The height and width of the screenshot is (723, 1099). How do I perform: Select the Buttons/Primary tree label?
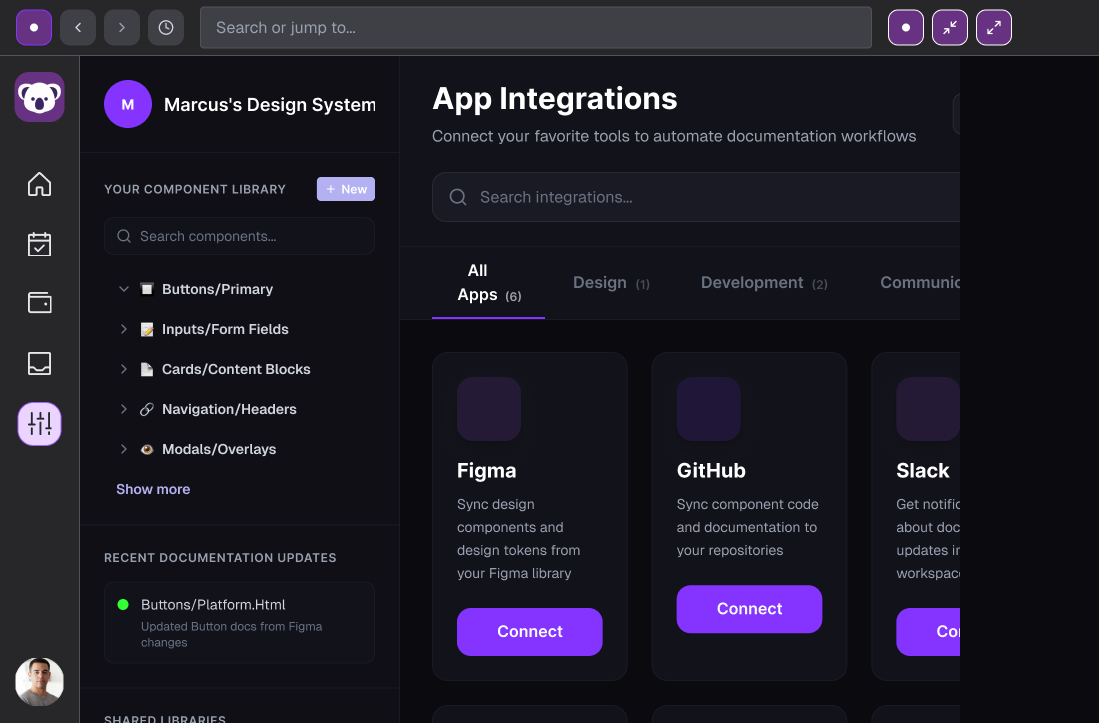(217, 289)
